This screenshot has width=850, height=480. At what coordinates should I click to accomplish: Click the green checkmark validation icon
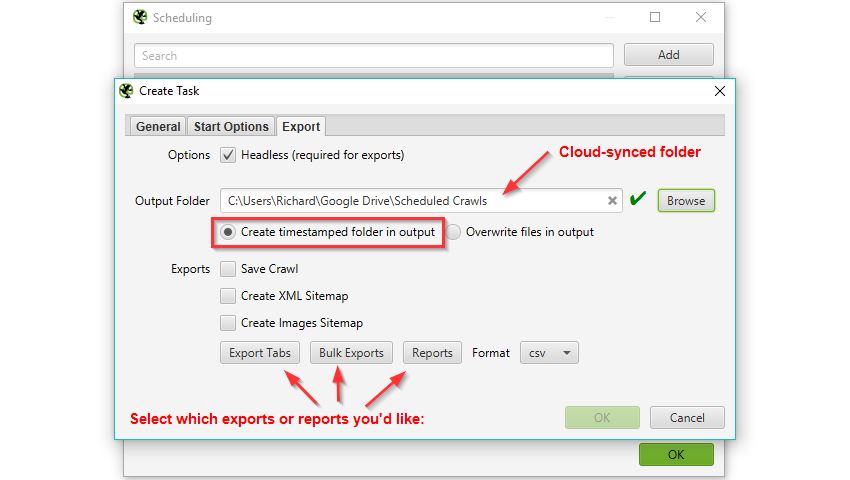637,200
